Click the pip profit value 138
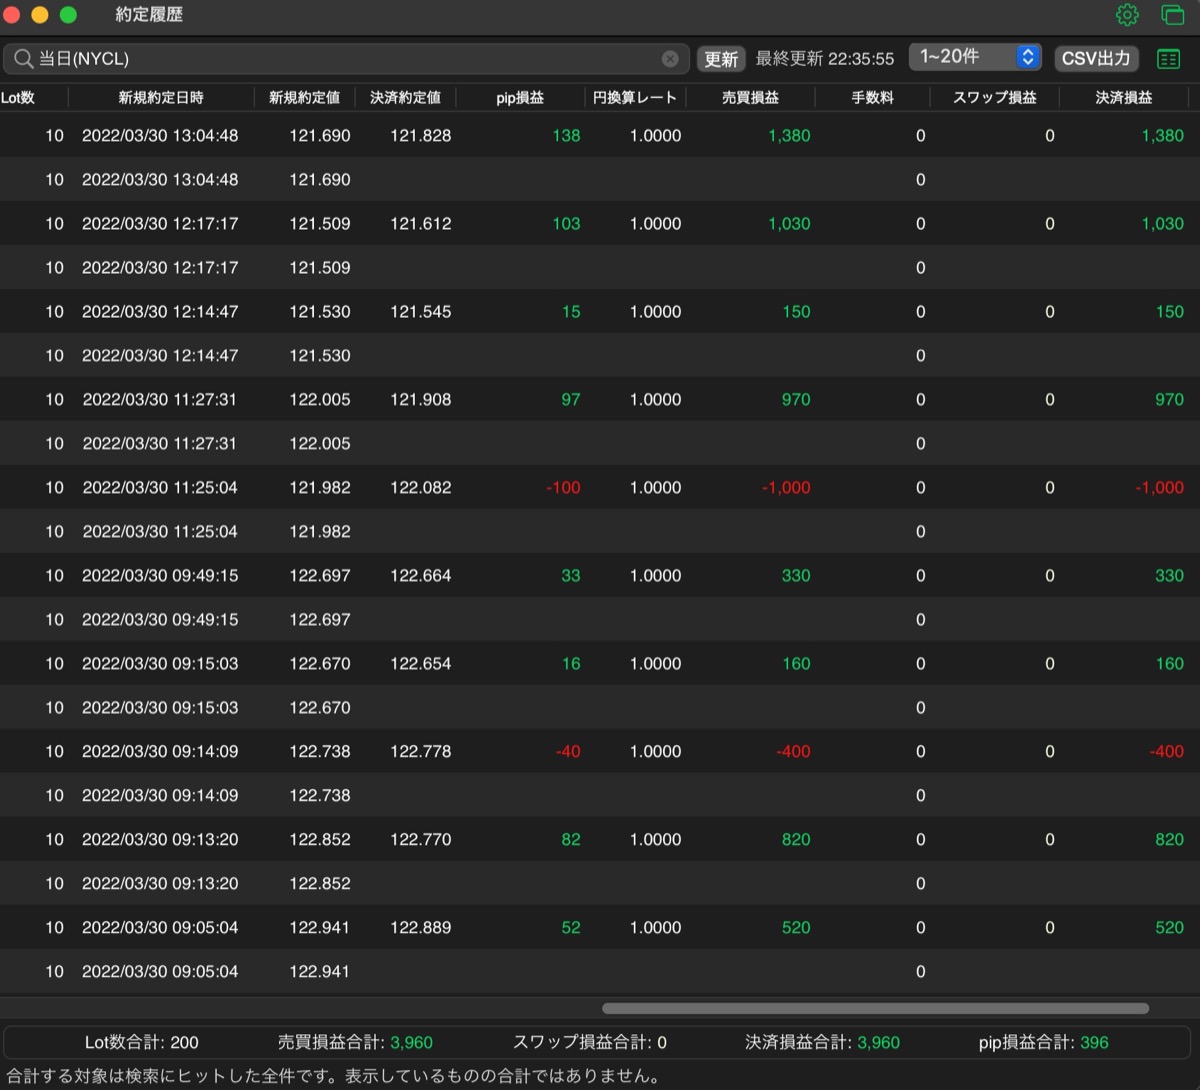The width and height of the screenshot is (1200, 1090). [566, 135]
